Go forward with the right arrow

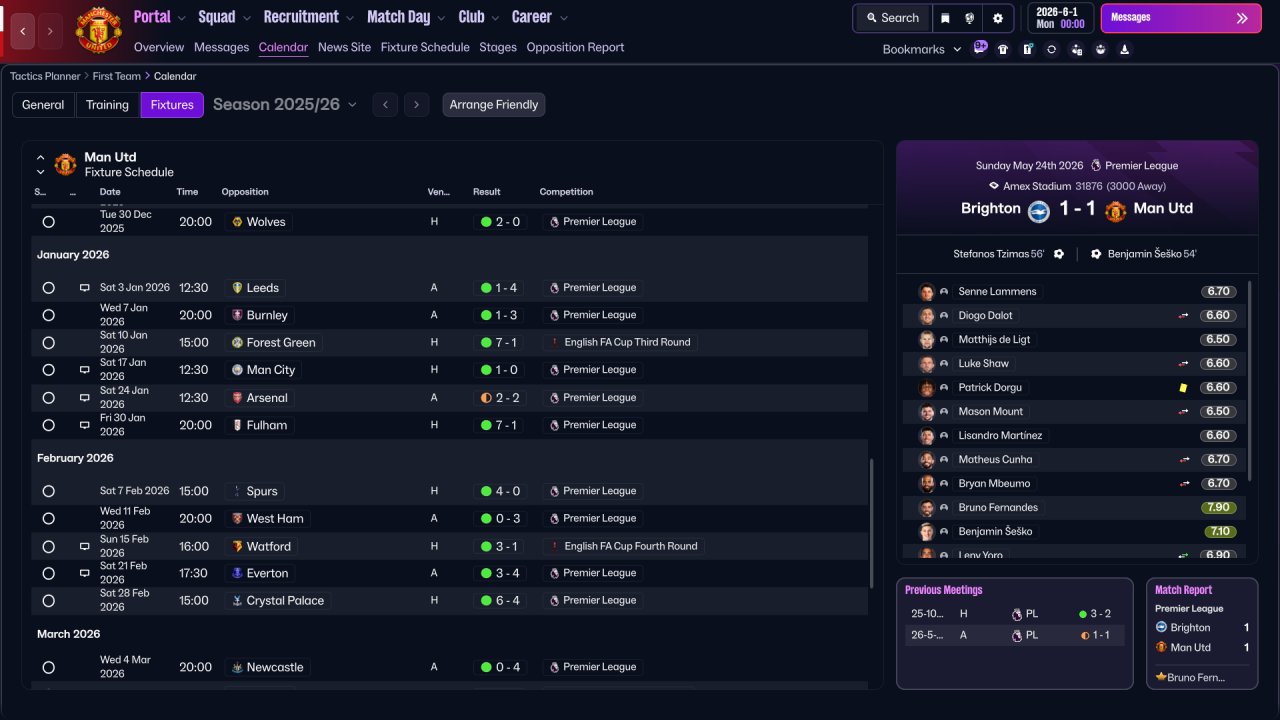(49, 31)
